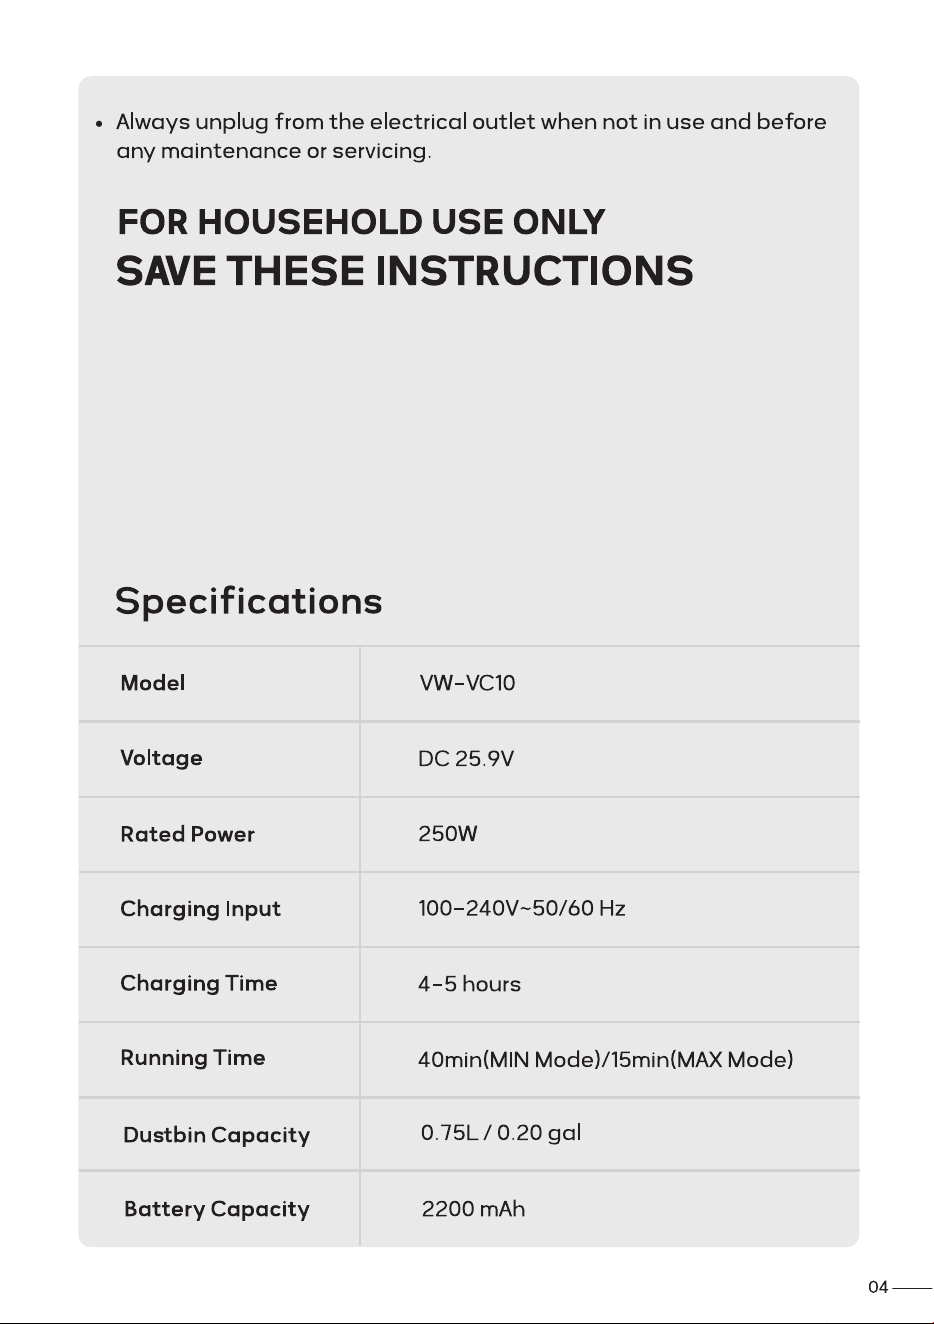934x1324 pixels.
Task: Click the 'Charging Input' label
Action: pyautogui.click(x=200, y=909)
